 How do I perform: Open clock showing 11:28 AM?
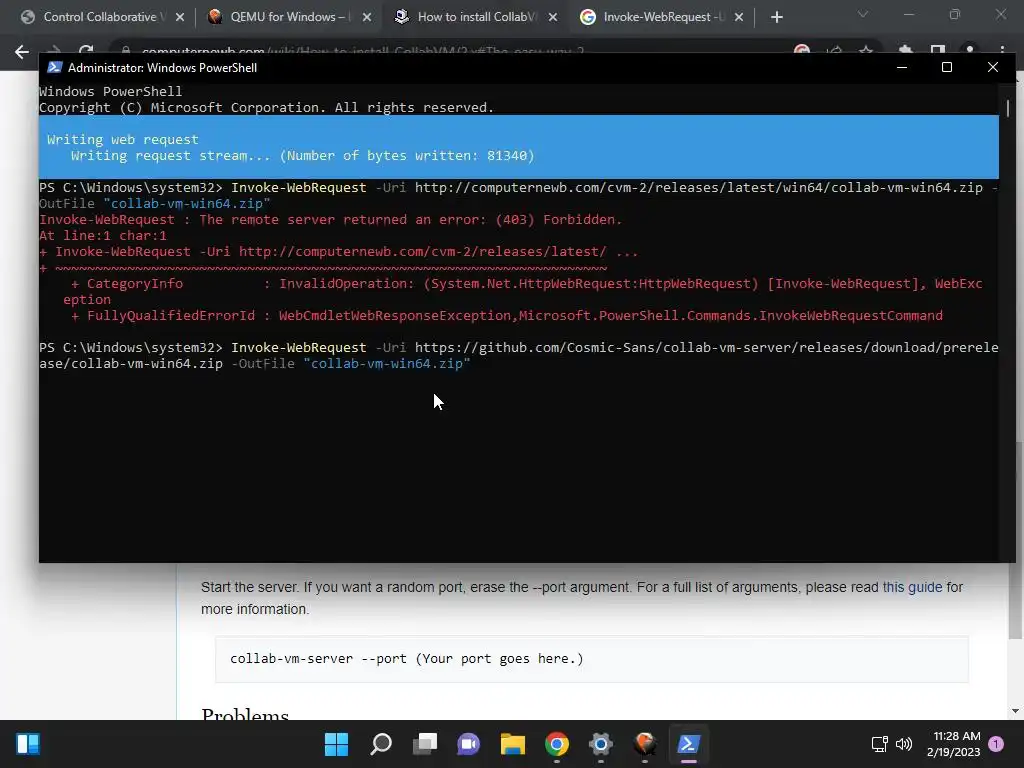click(953, 744)
